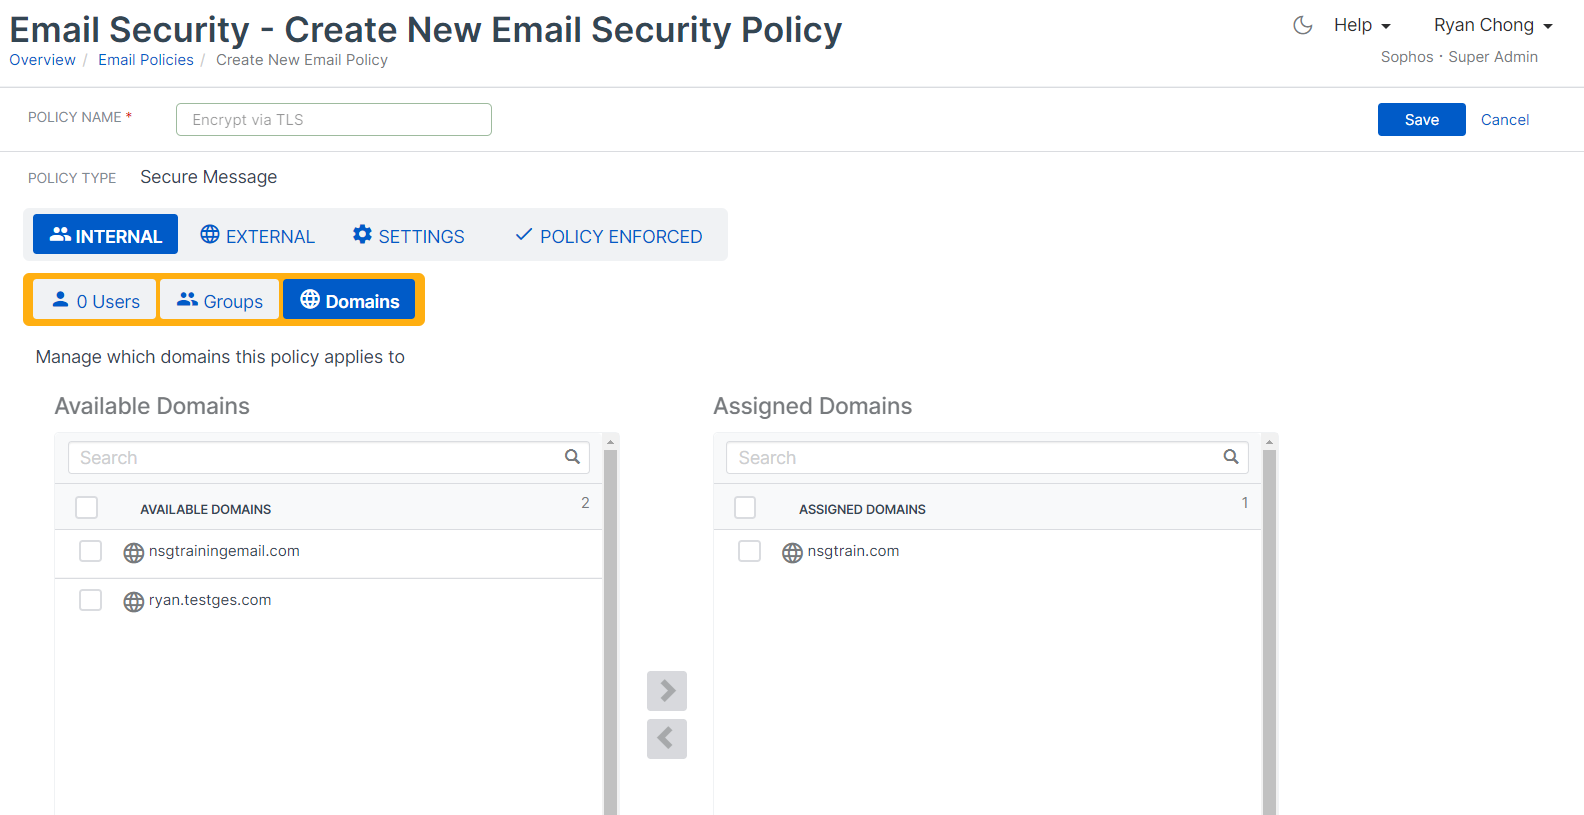1584x815 pixels.
Task: Click the right arrow to assign domains
Action: point(667,691)
